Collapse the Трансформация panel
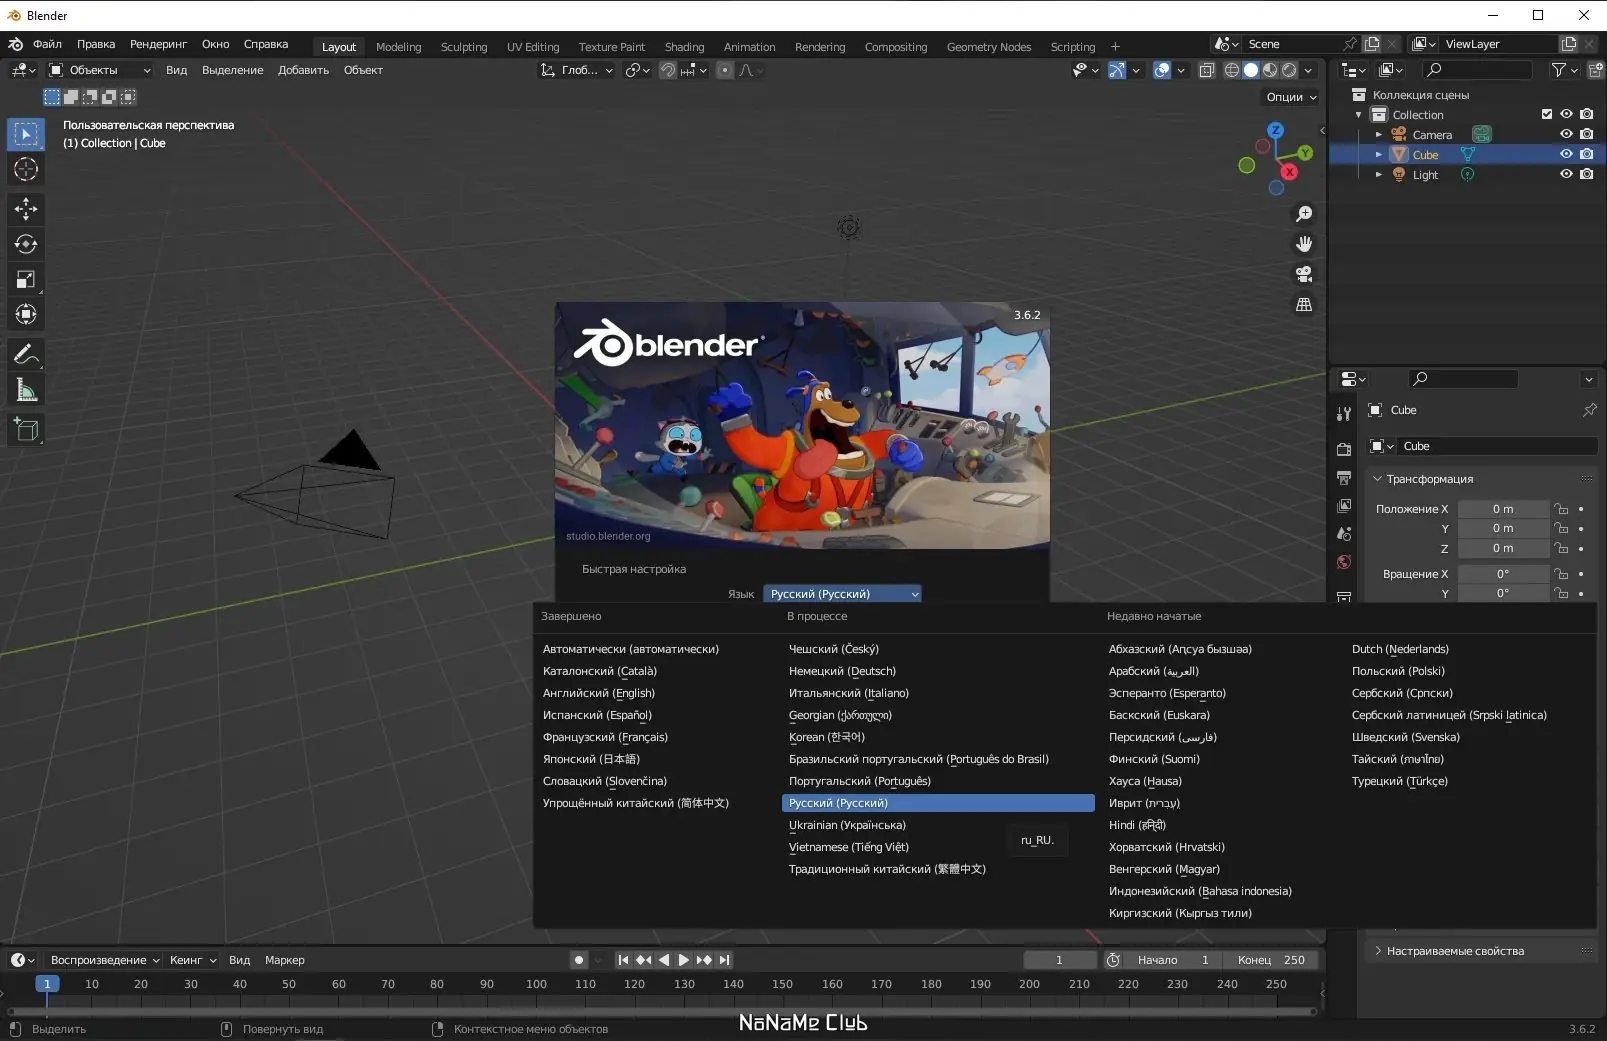Screen dimensions: 1607x1041 [x=1378, y=479]
